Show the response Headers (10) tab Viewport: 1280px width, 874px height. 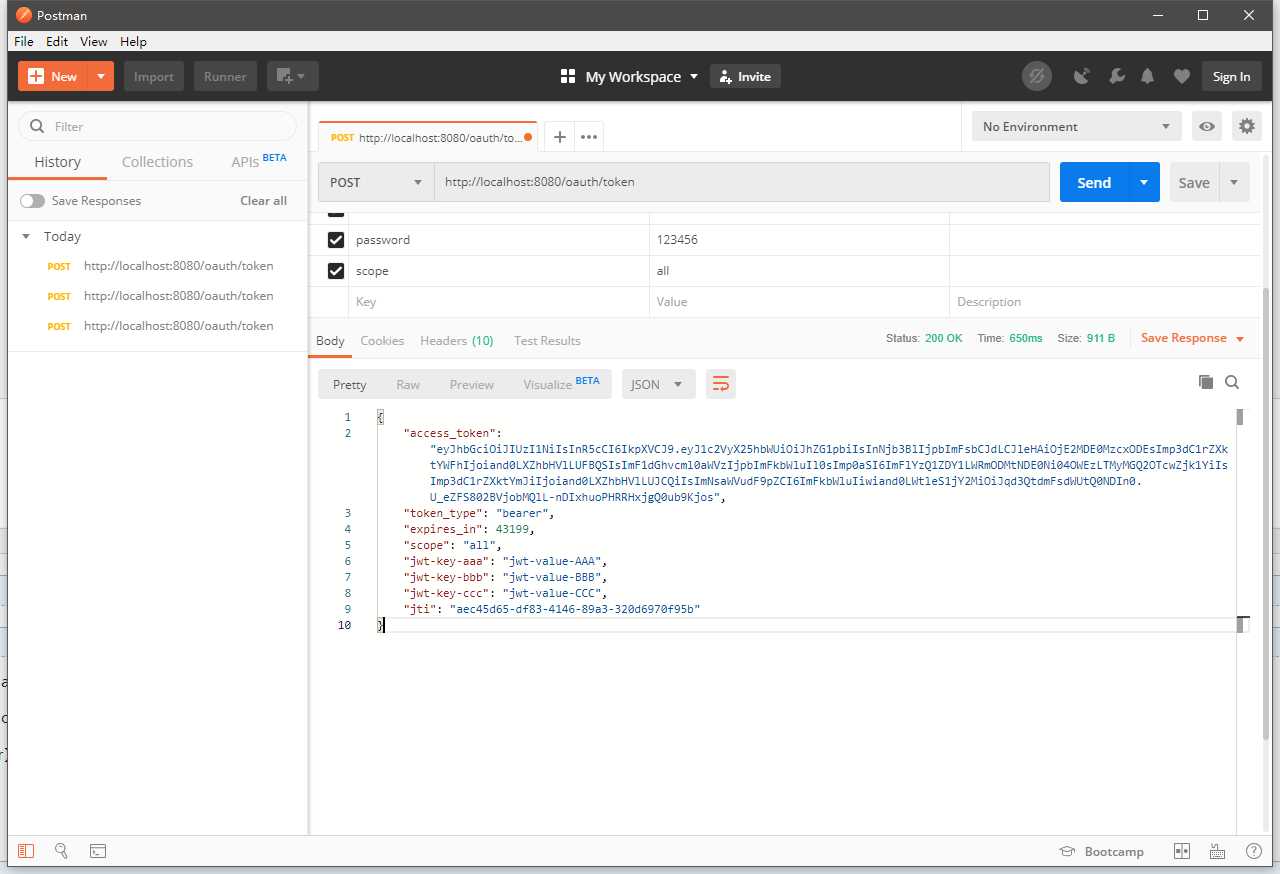tap(457, 341)
